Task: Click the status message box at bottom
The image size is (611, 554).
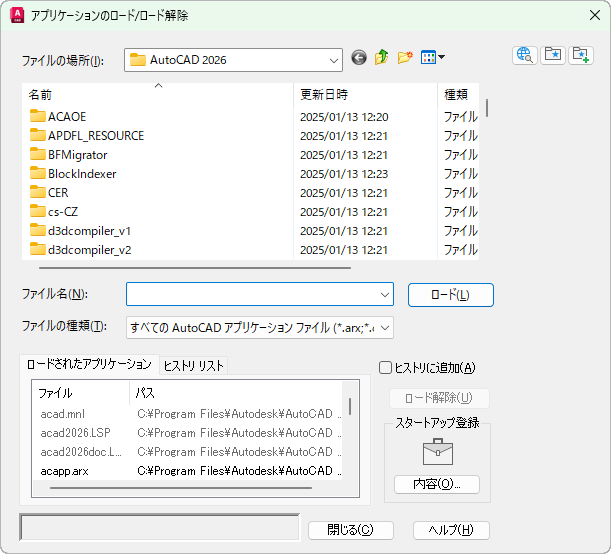Action: pyautogui.click(x=160, y=528)
